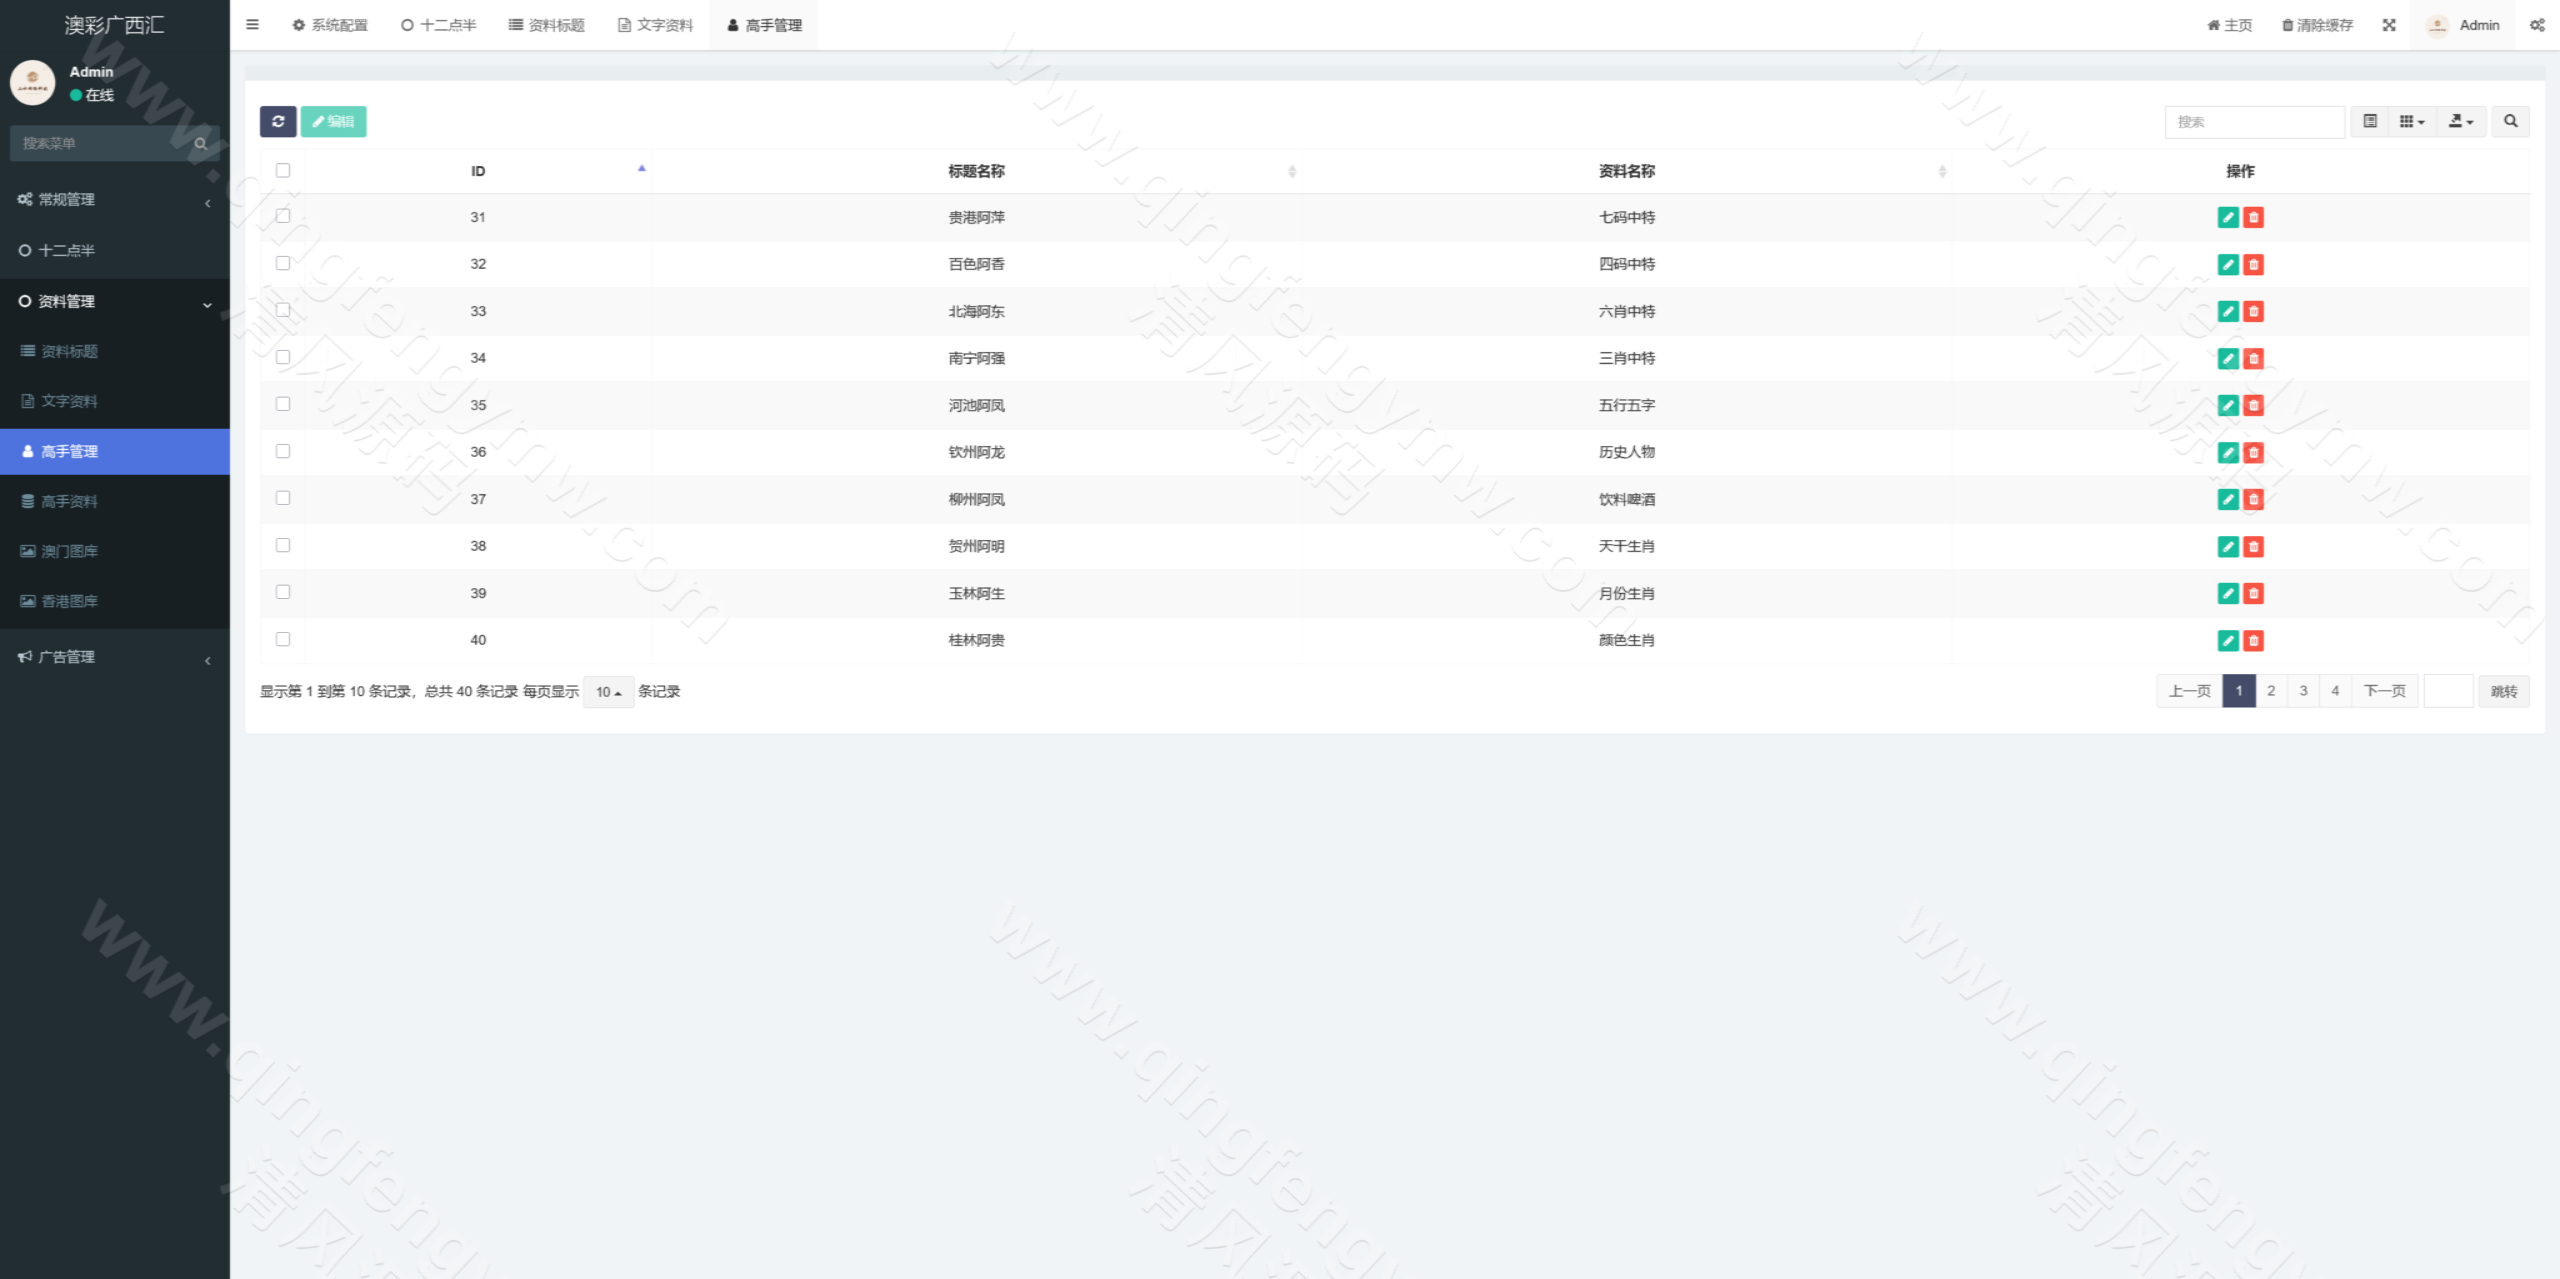Screen dimensions: 2560x1279
Task: Check the checkbox for row ID 40
Action: pyautogui.click(x=283, y=639)
